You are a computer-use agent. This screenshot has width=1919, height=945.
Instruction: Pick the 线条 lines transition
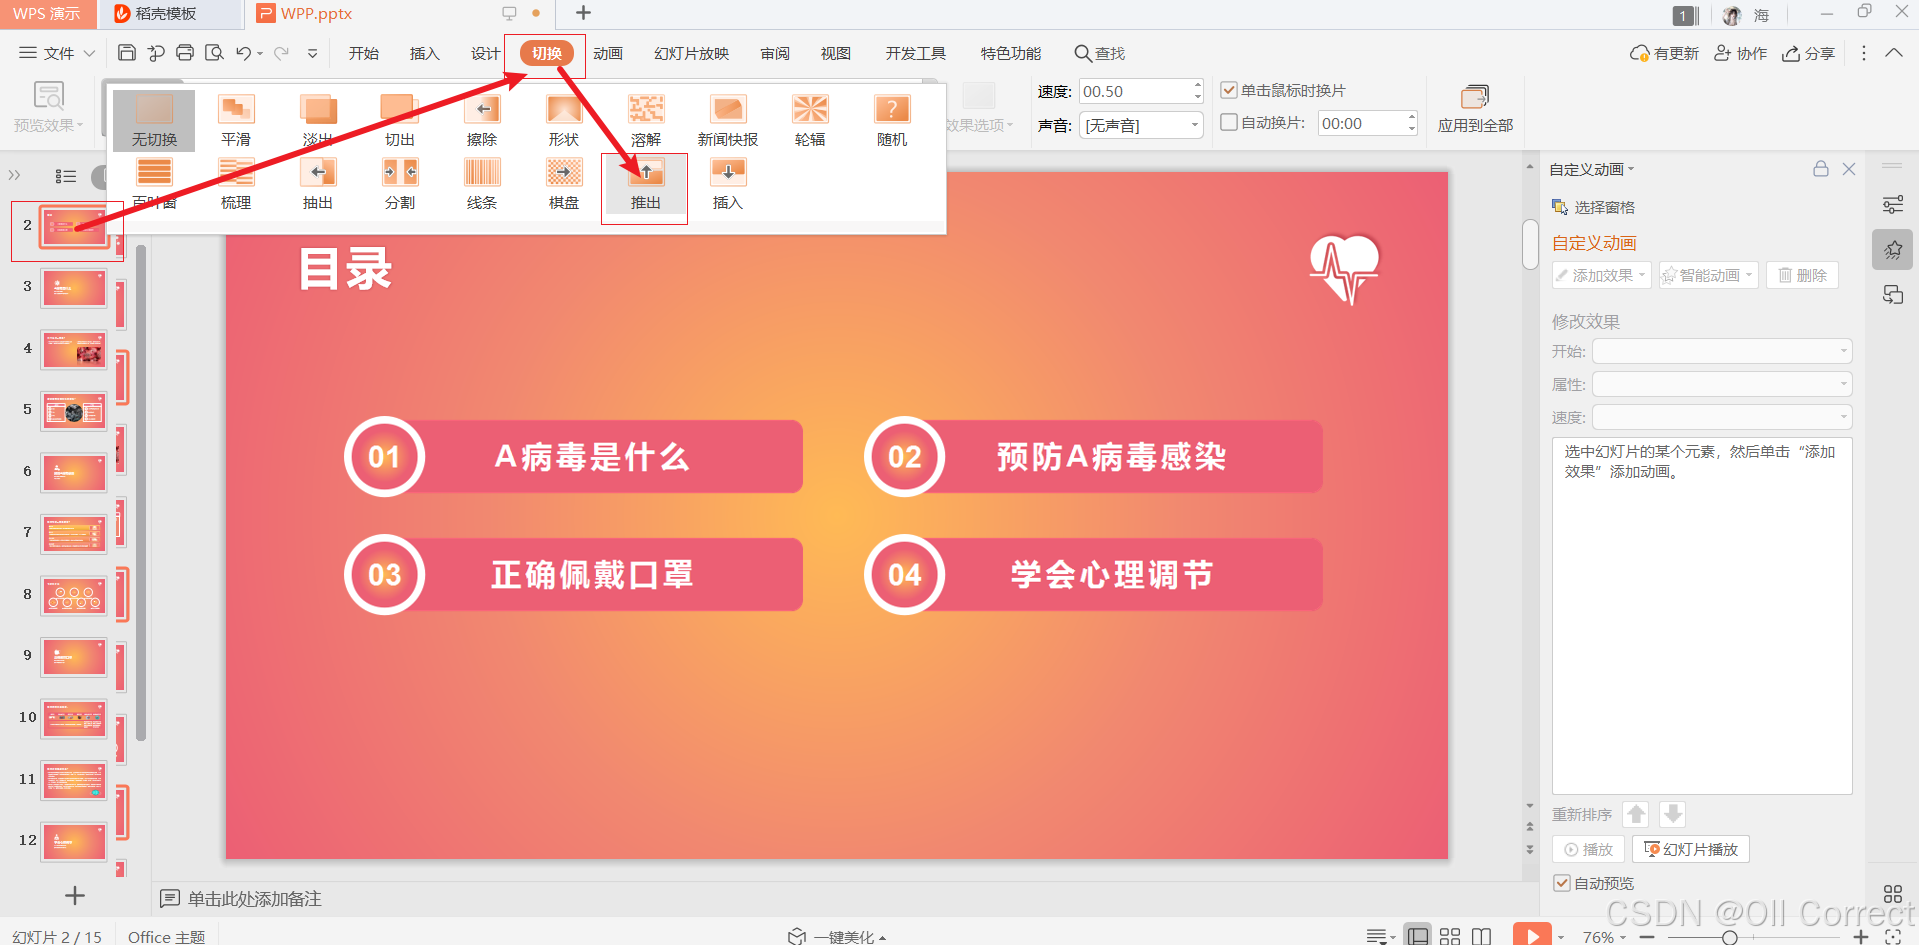coord(482,183)
